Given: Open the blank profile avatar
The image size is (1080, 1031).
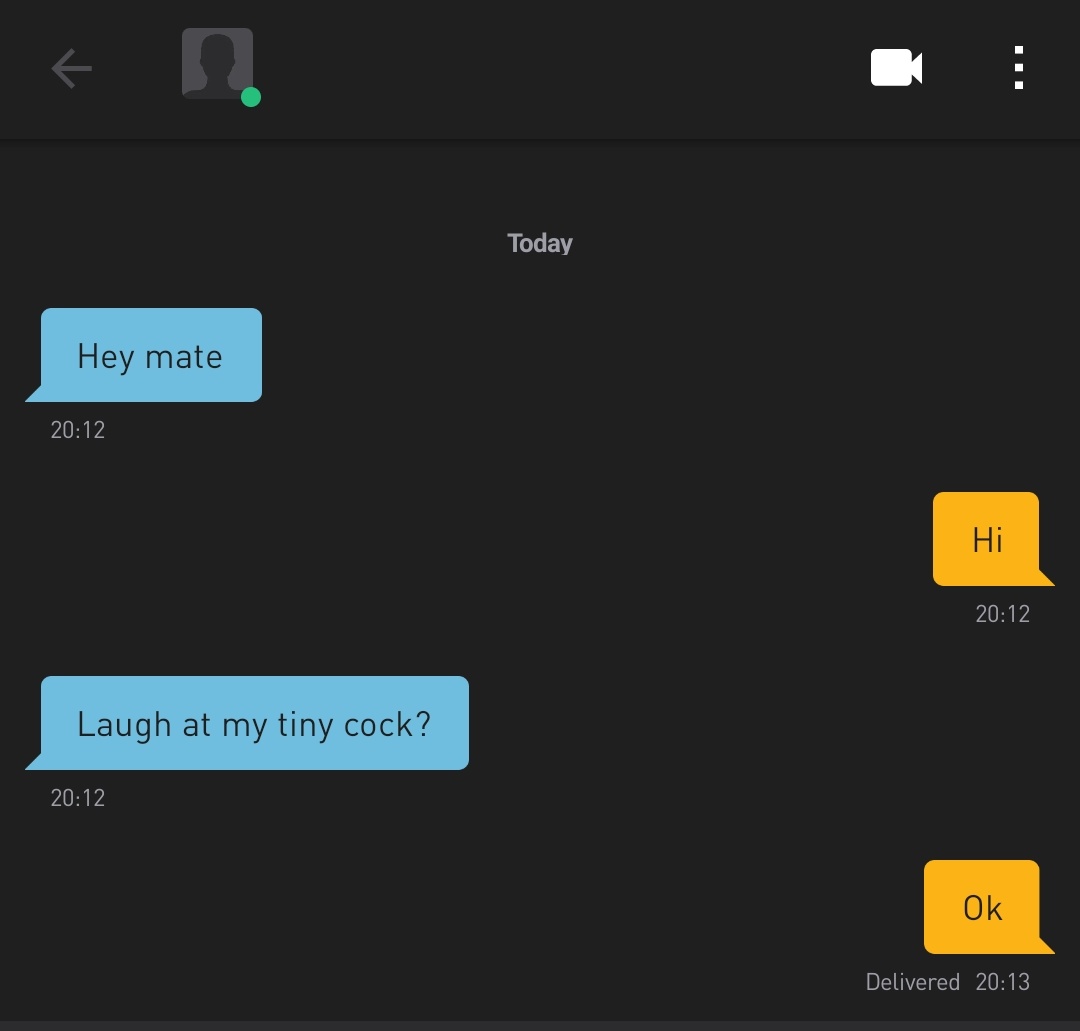Looking at the screenshot, I should 217,63.
